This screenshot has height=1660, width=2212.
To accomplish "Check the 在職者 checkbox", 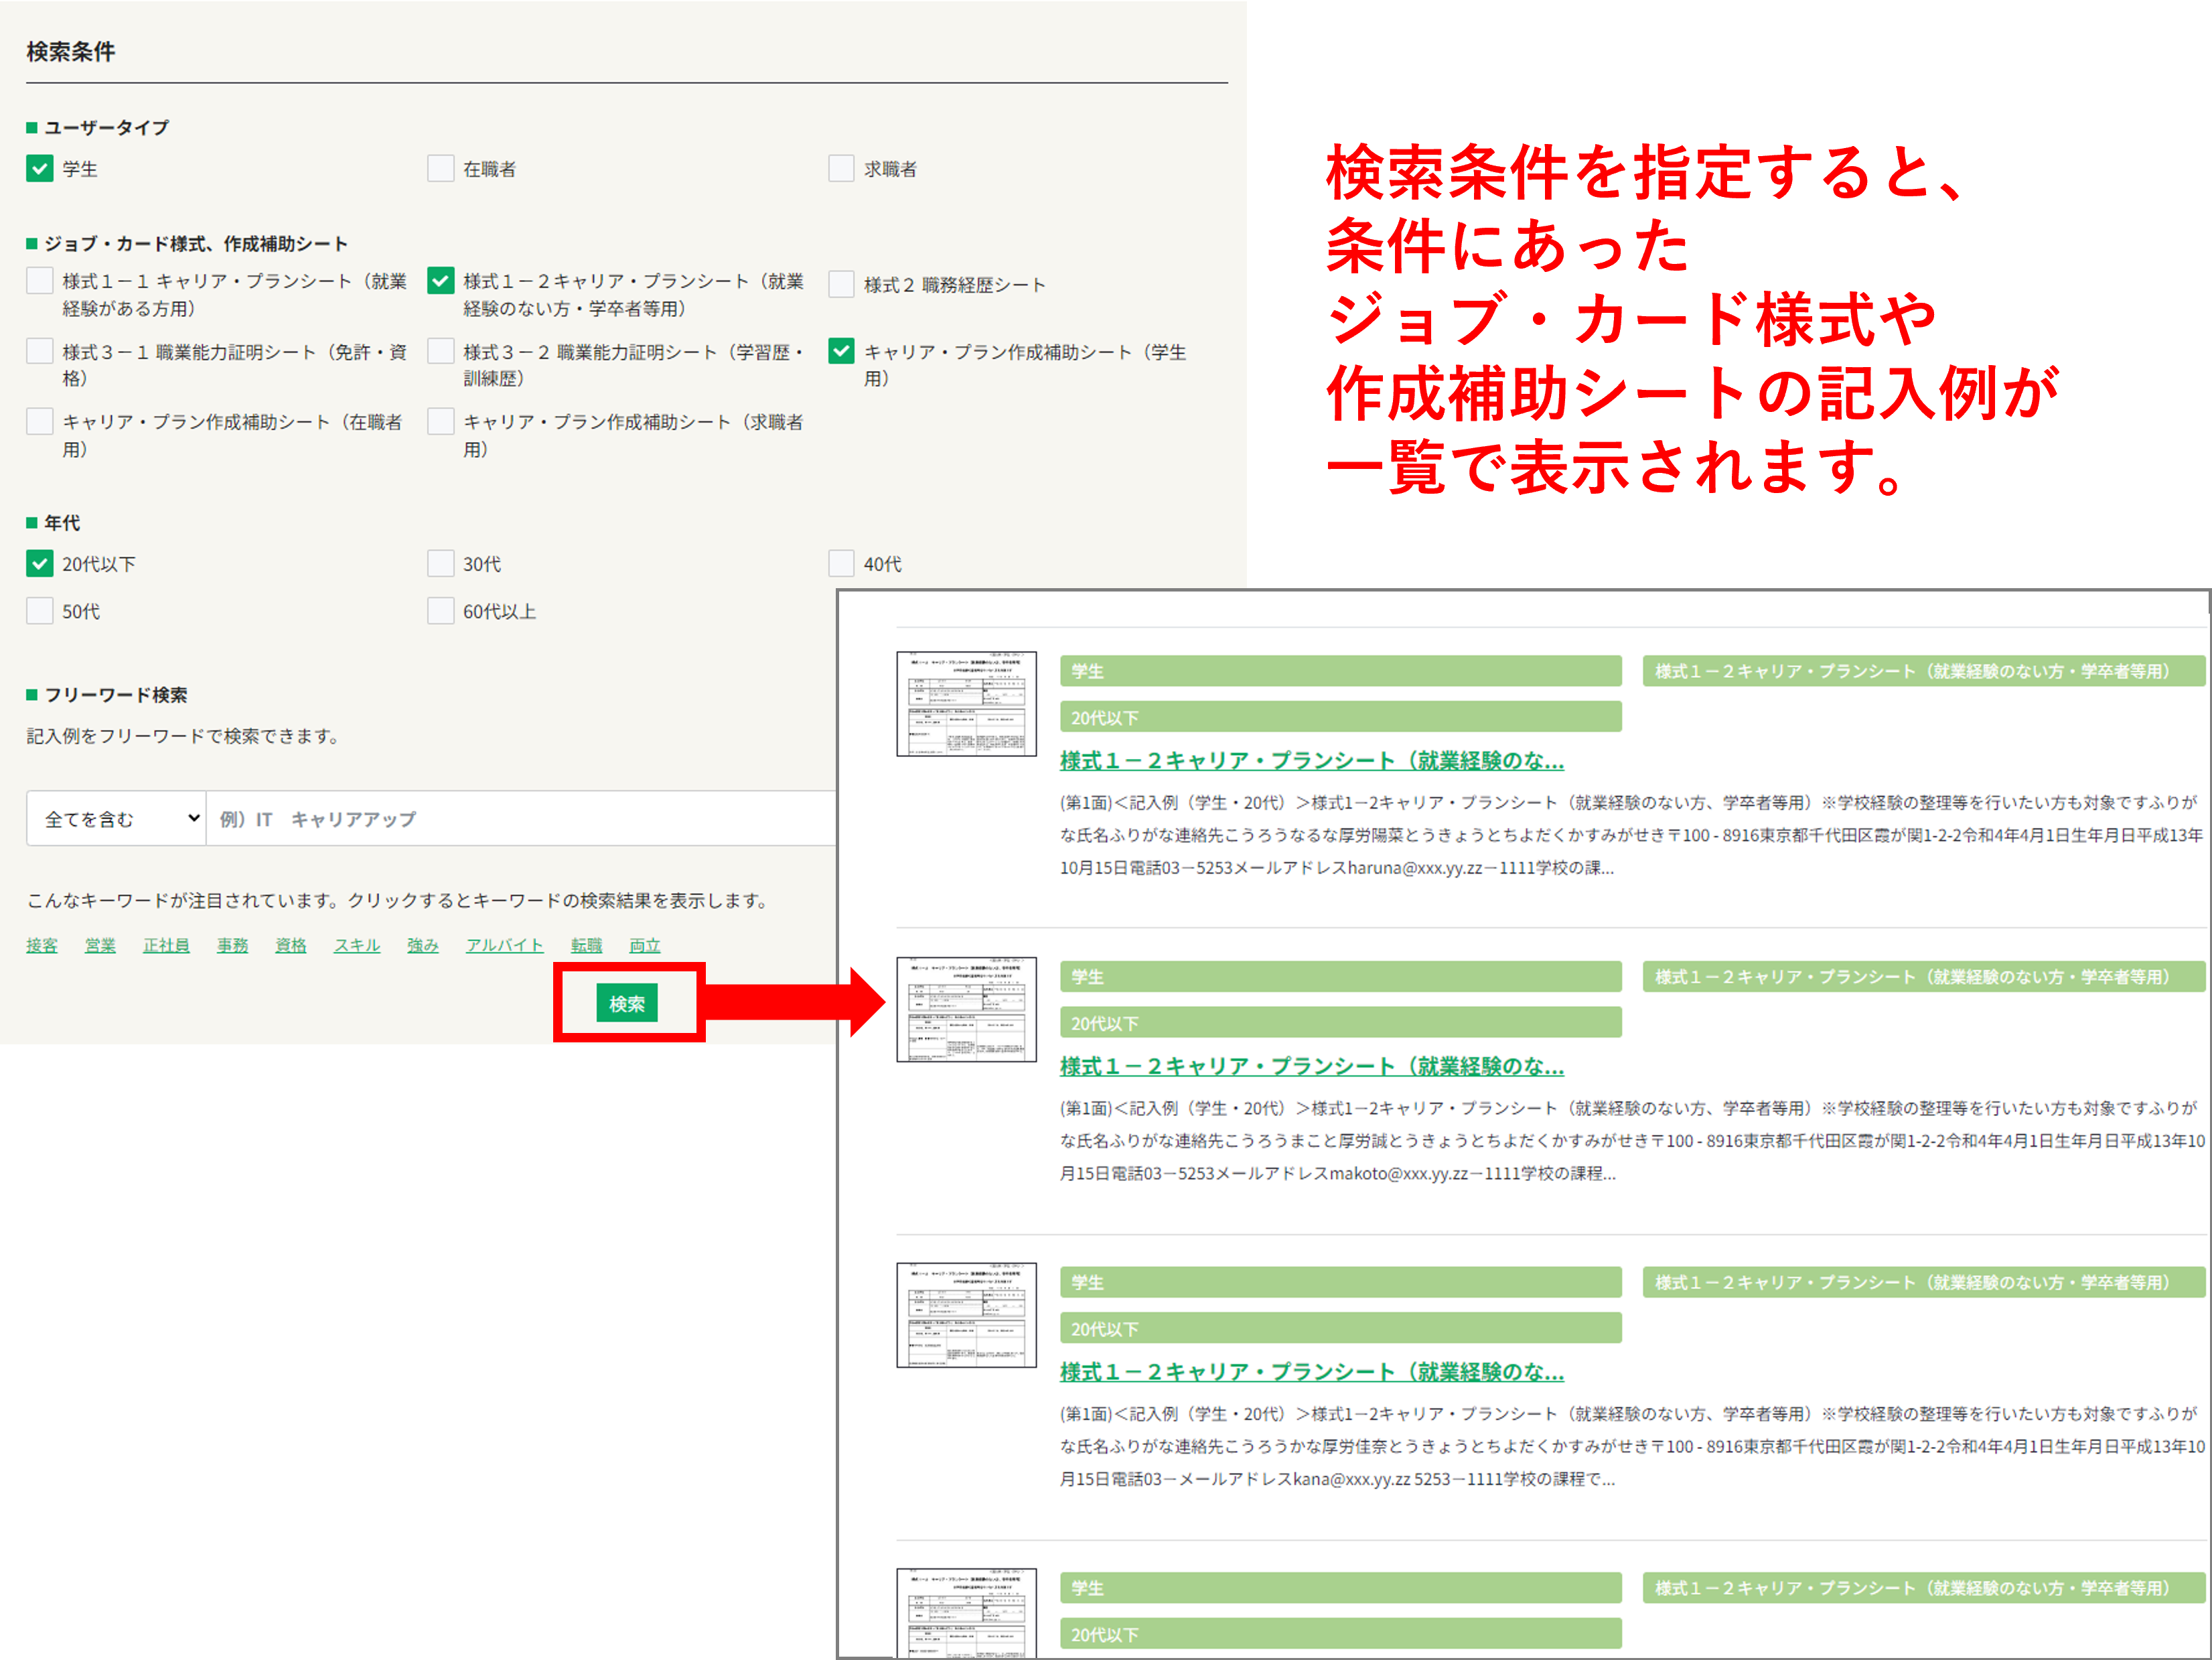I will pos(440,168).
